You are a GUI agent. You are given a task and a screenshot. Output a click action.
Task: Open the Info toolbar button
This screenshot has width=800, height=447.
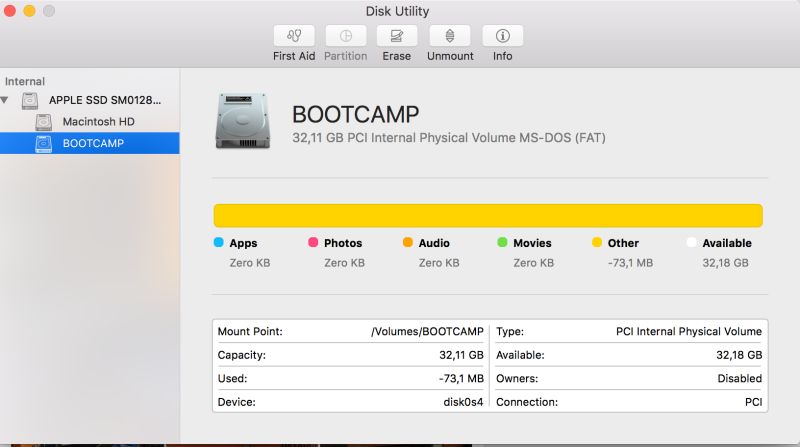(x=503, y=36)
